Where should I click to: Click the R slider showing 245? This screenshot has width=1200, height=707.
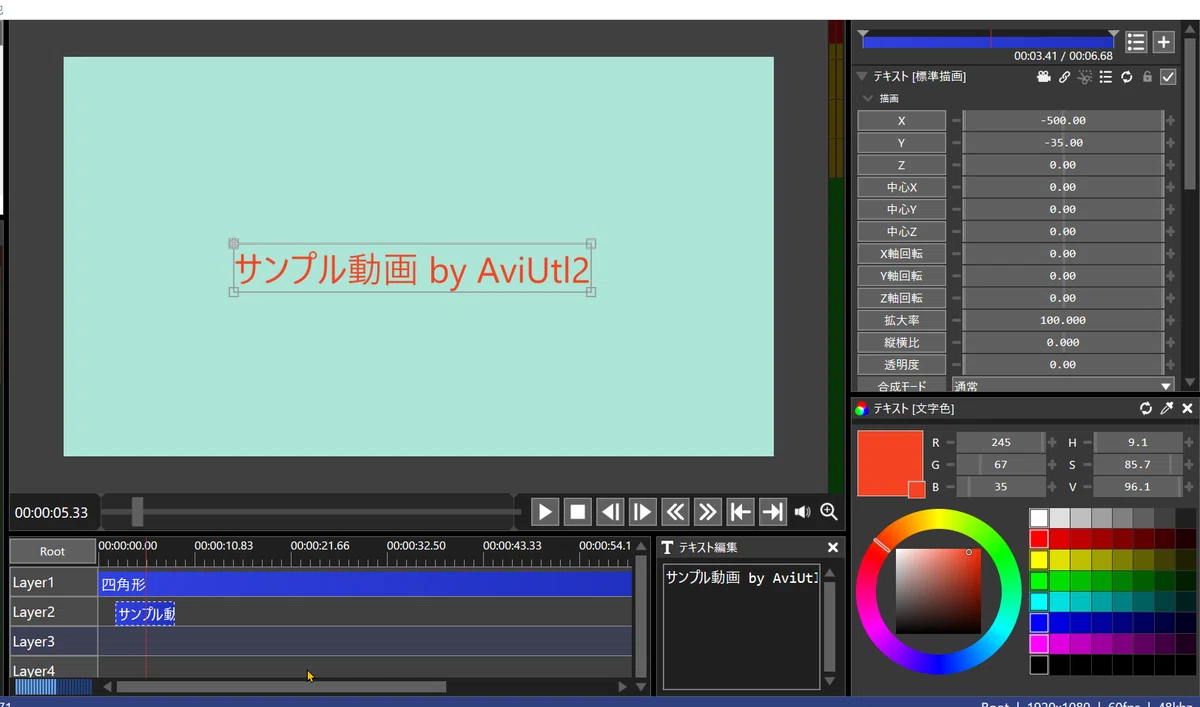point(1001,442)
